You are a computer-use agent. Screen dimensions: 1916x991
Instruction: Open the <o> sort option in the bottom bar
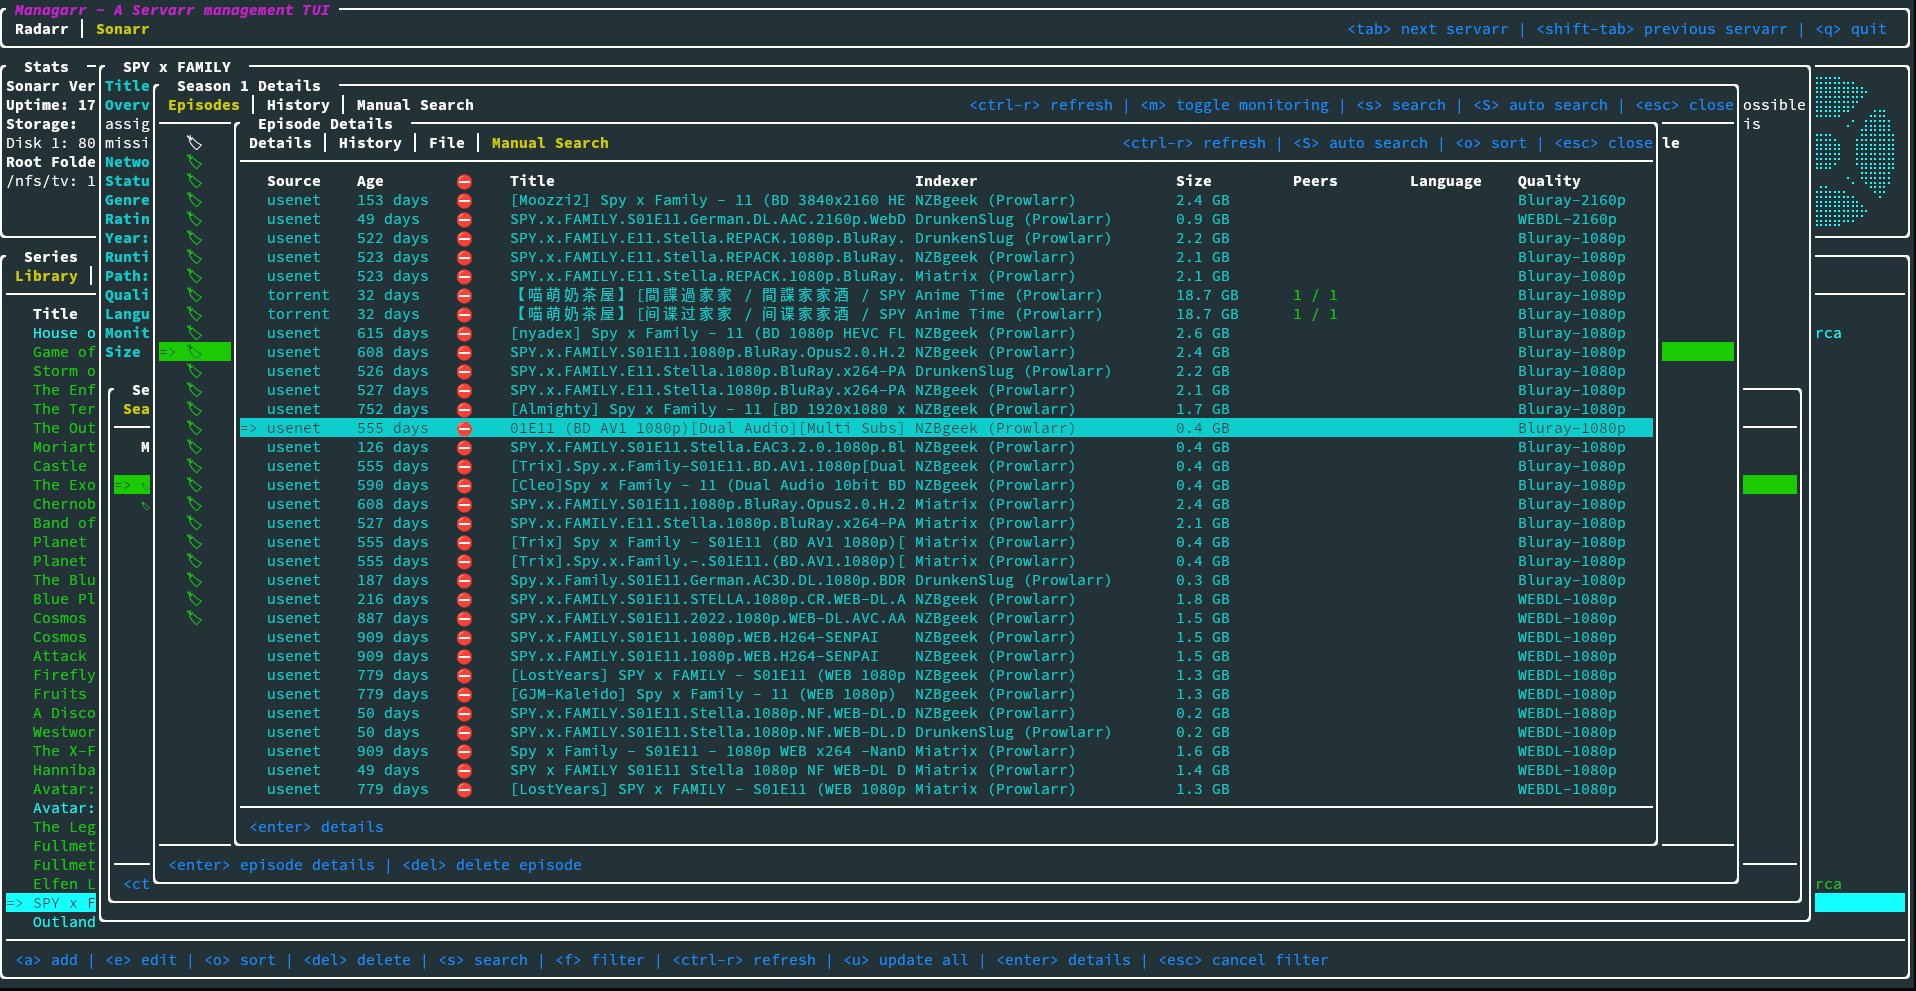(x=240, y=960)
